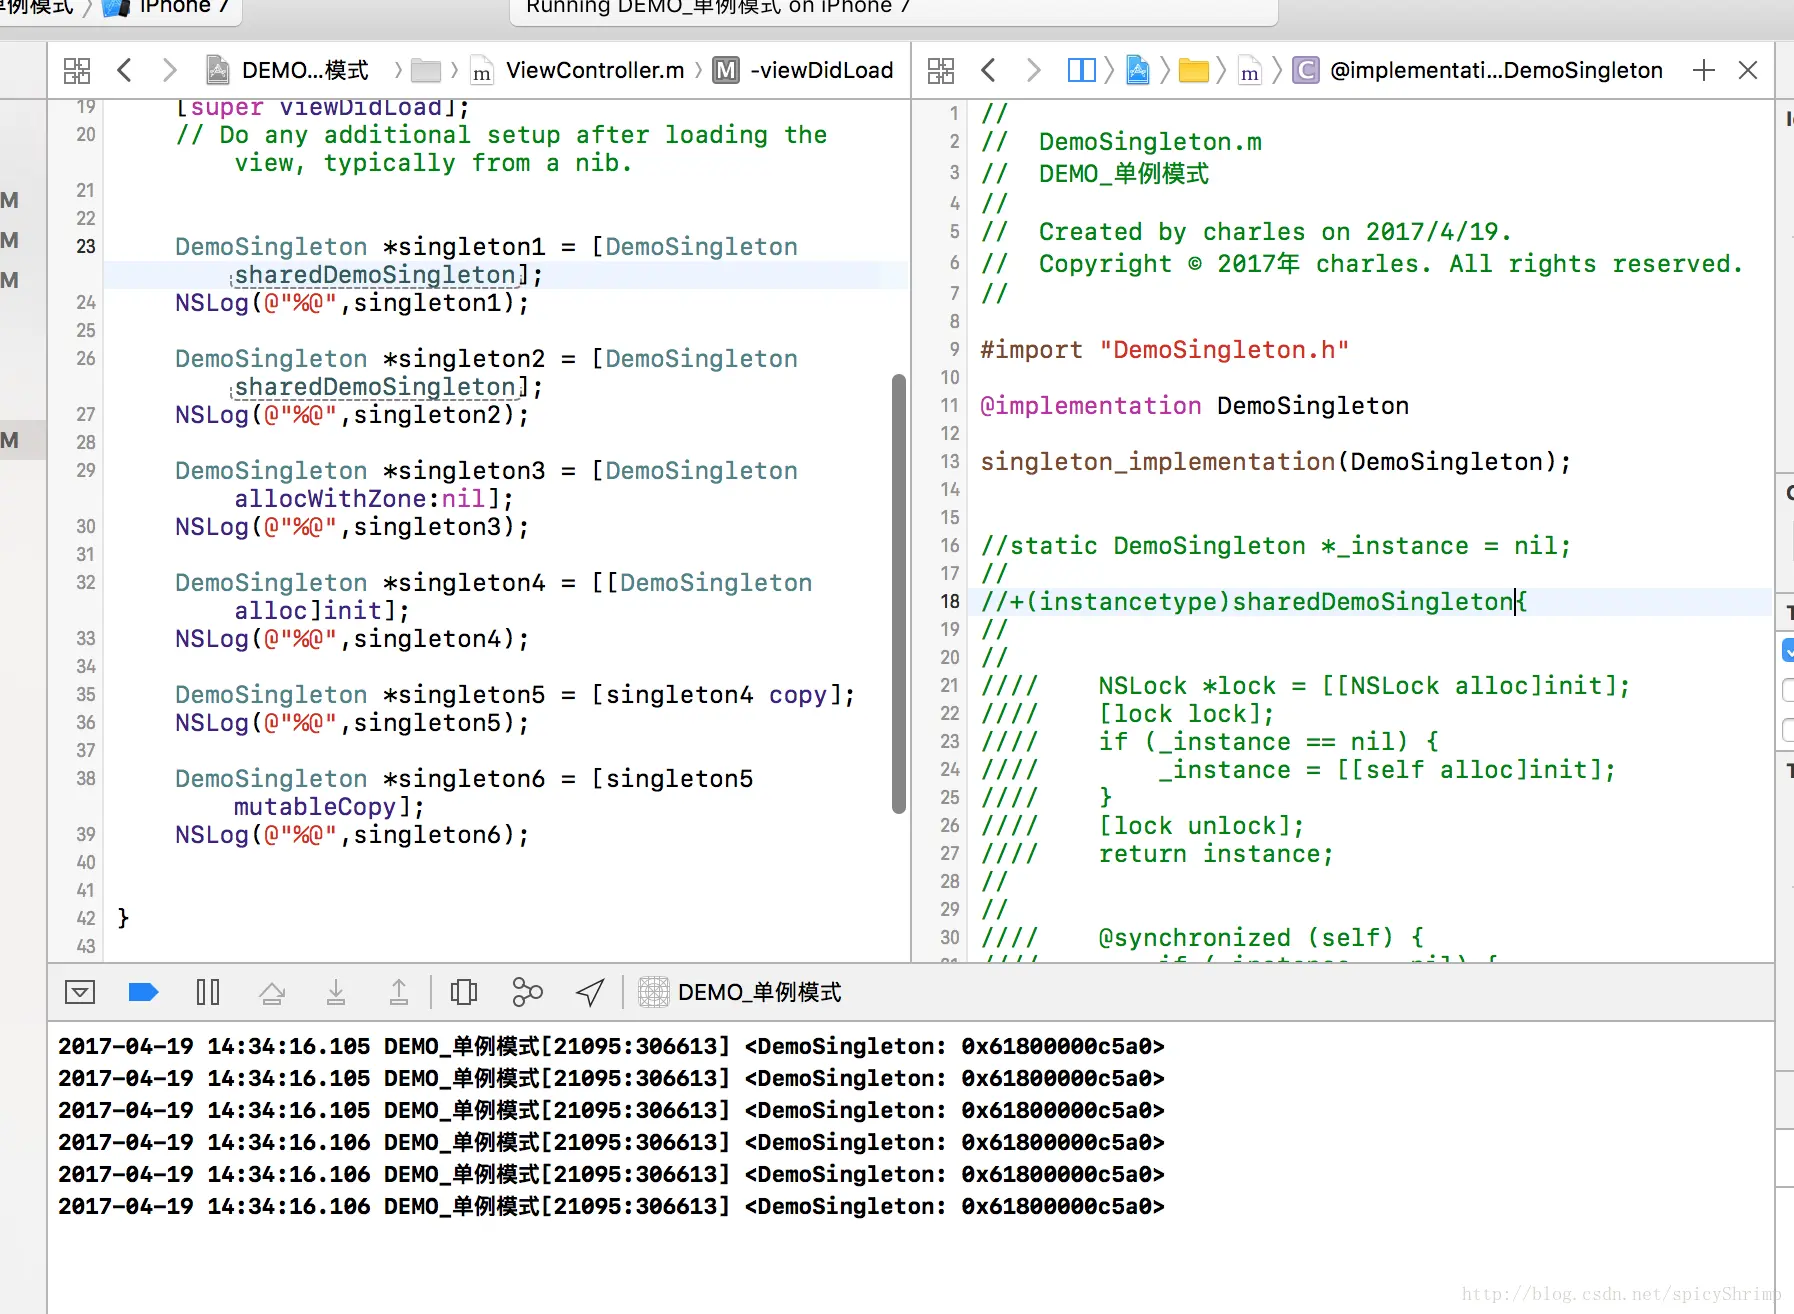Step into the function
The image size is (1794, 1314).
click(x=336, y=992)
